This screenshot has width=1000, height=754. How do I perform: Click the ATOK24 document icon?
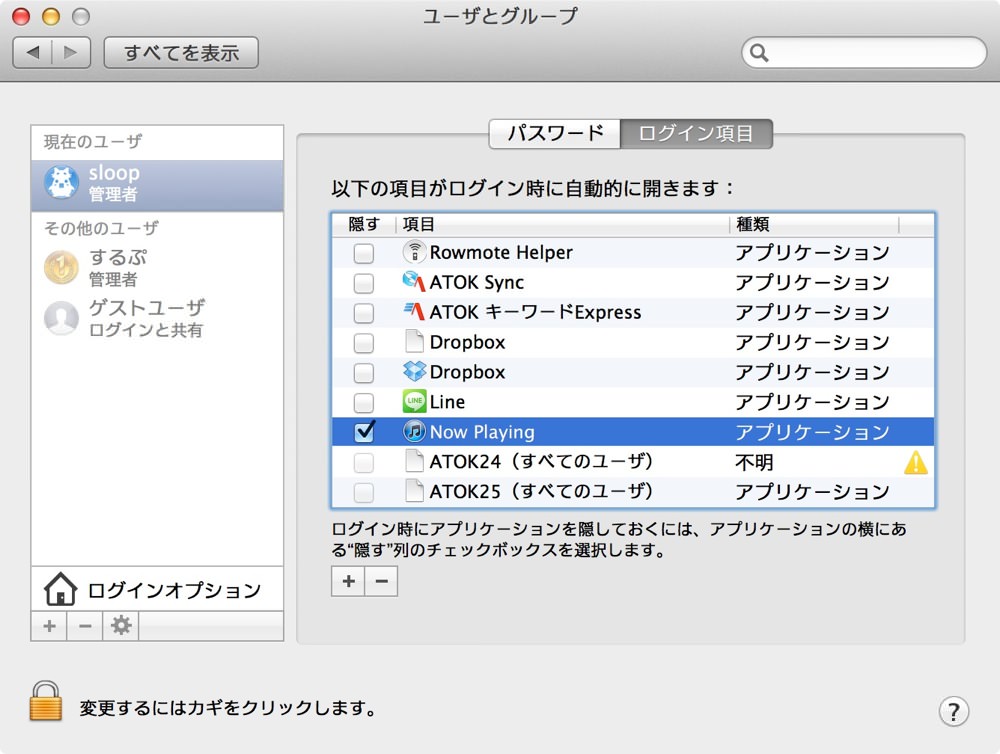coord(415,461)
